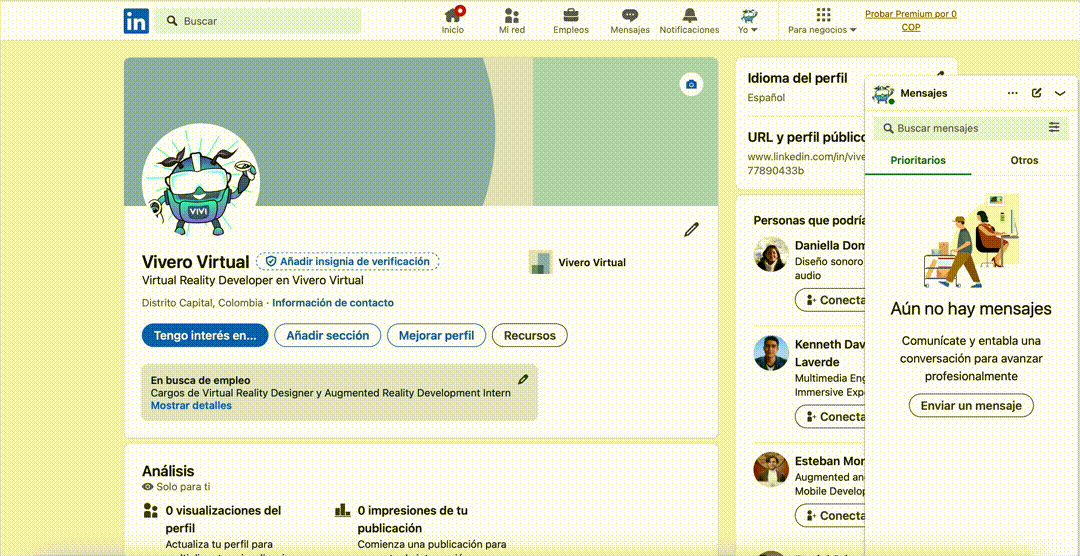Focus the Buscar mensajes field
1080x556 pixels.
point(960,128)
